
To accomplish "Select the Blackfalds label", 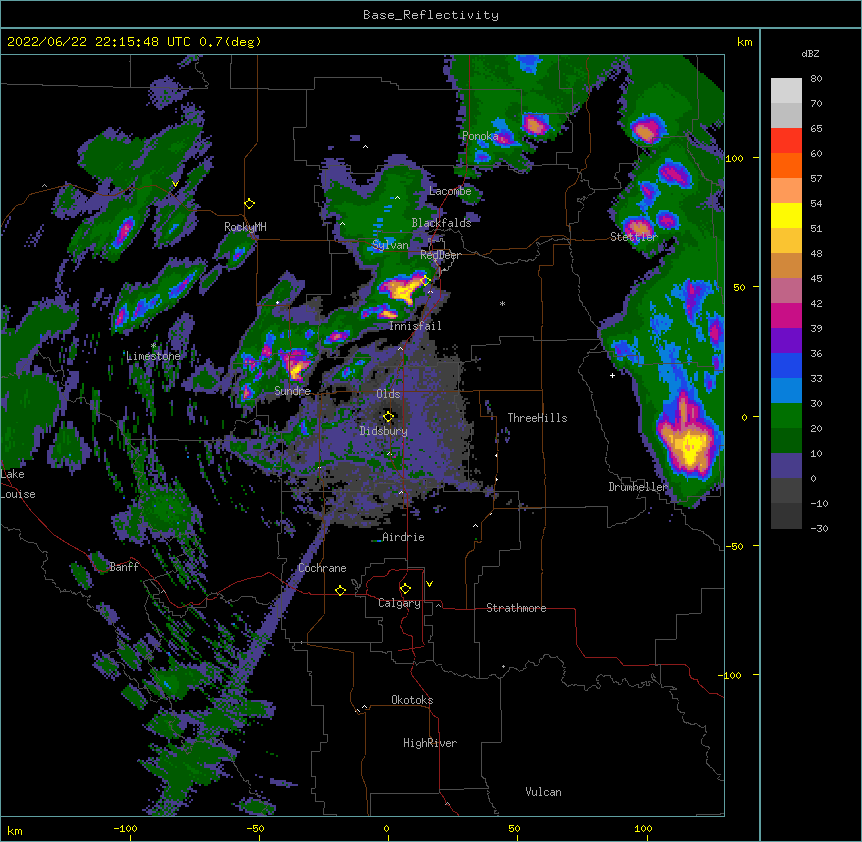I will (441, 223).
